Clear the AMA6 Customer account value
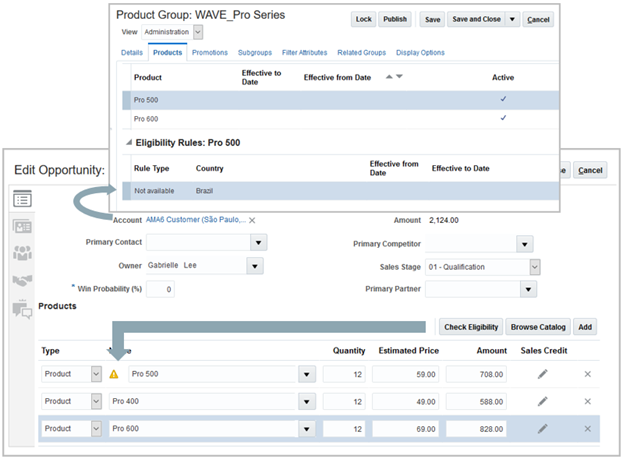This screenshot has height=459, width=623. coord(252,220)
